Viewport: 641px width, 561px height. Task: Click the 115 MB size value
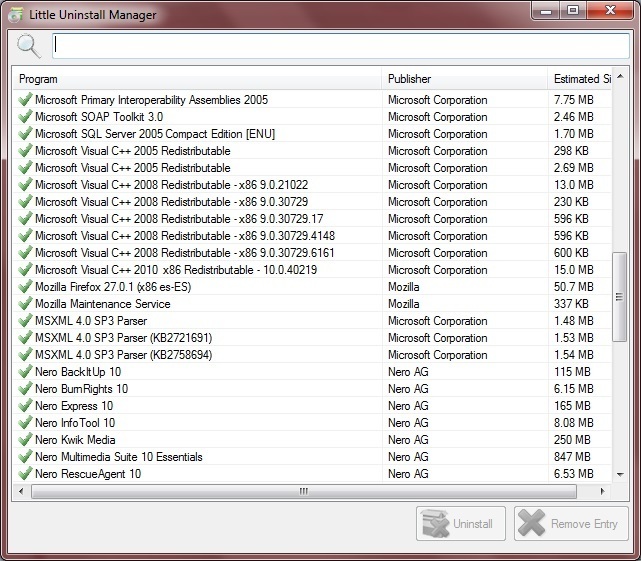coord(572,372)
